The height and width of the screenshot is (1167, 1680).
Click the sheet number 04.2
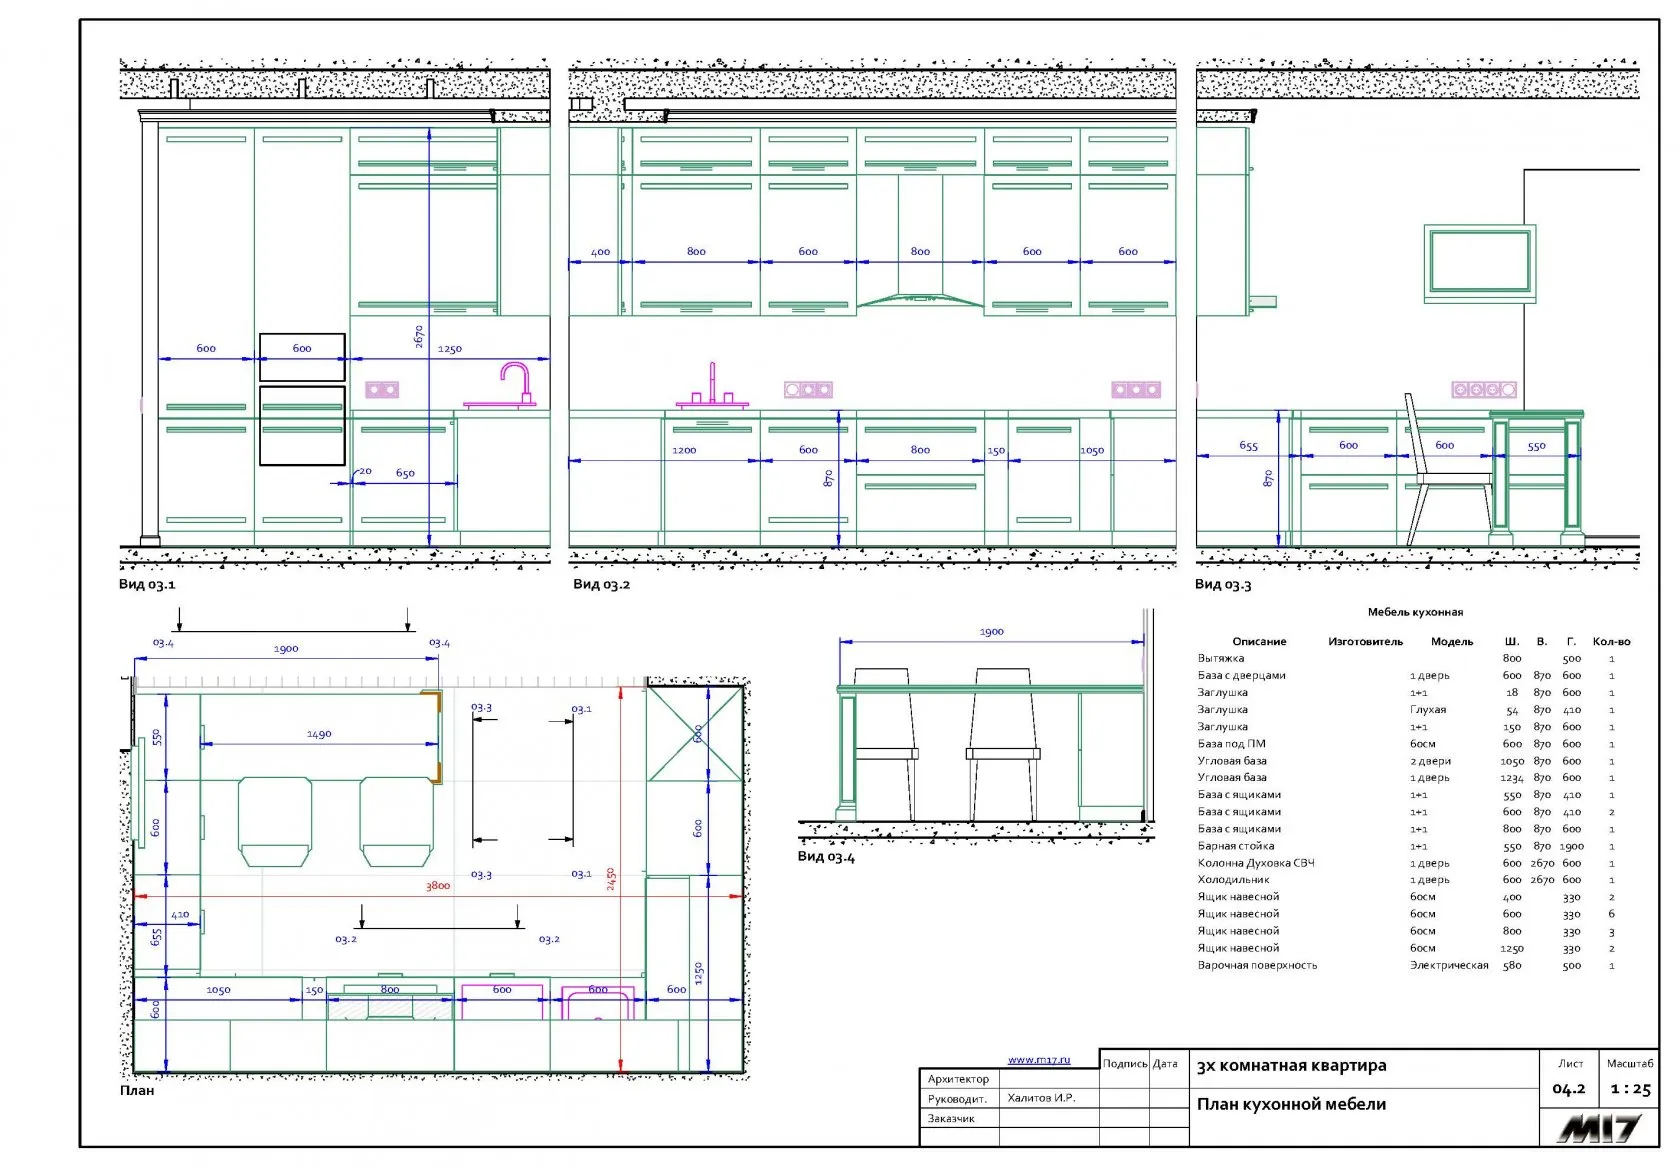pos(1568,1089)
